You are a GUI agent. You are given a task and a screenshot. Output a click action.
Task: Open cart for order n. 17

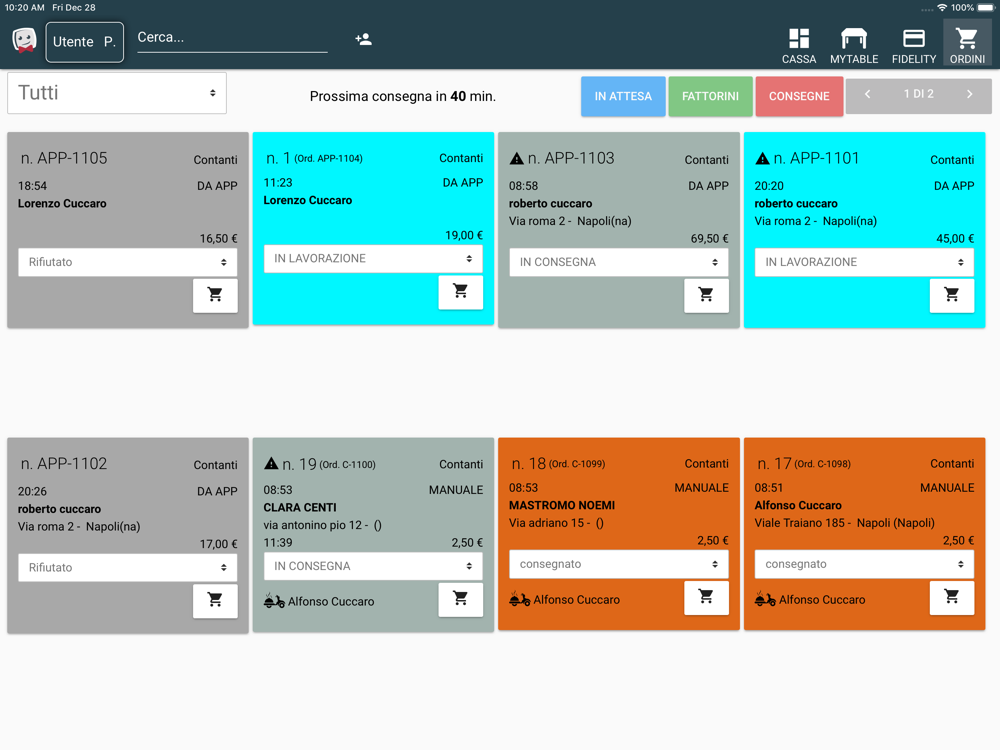click(x=951, y=597)
